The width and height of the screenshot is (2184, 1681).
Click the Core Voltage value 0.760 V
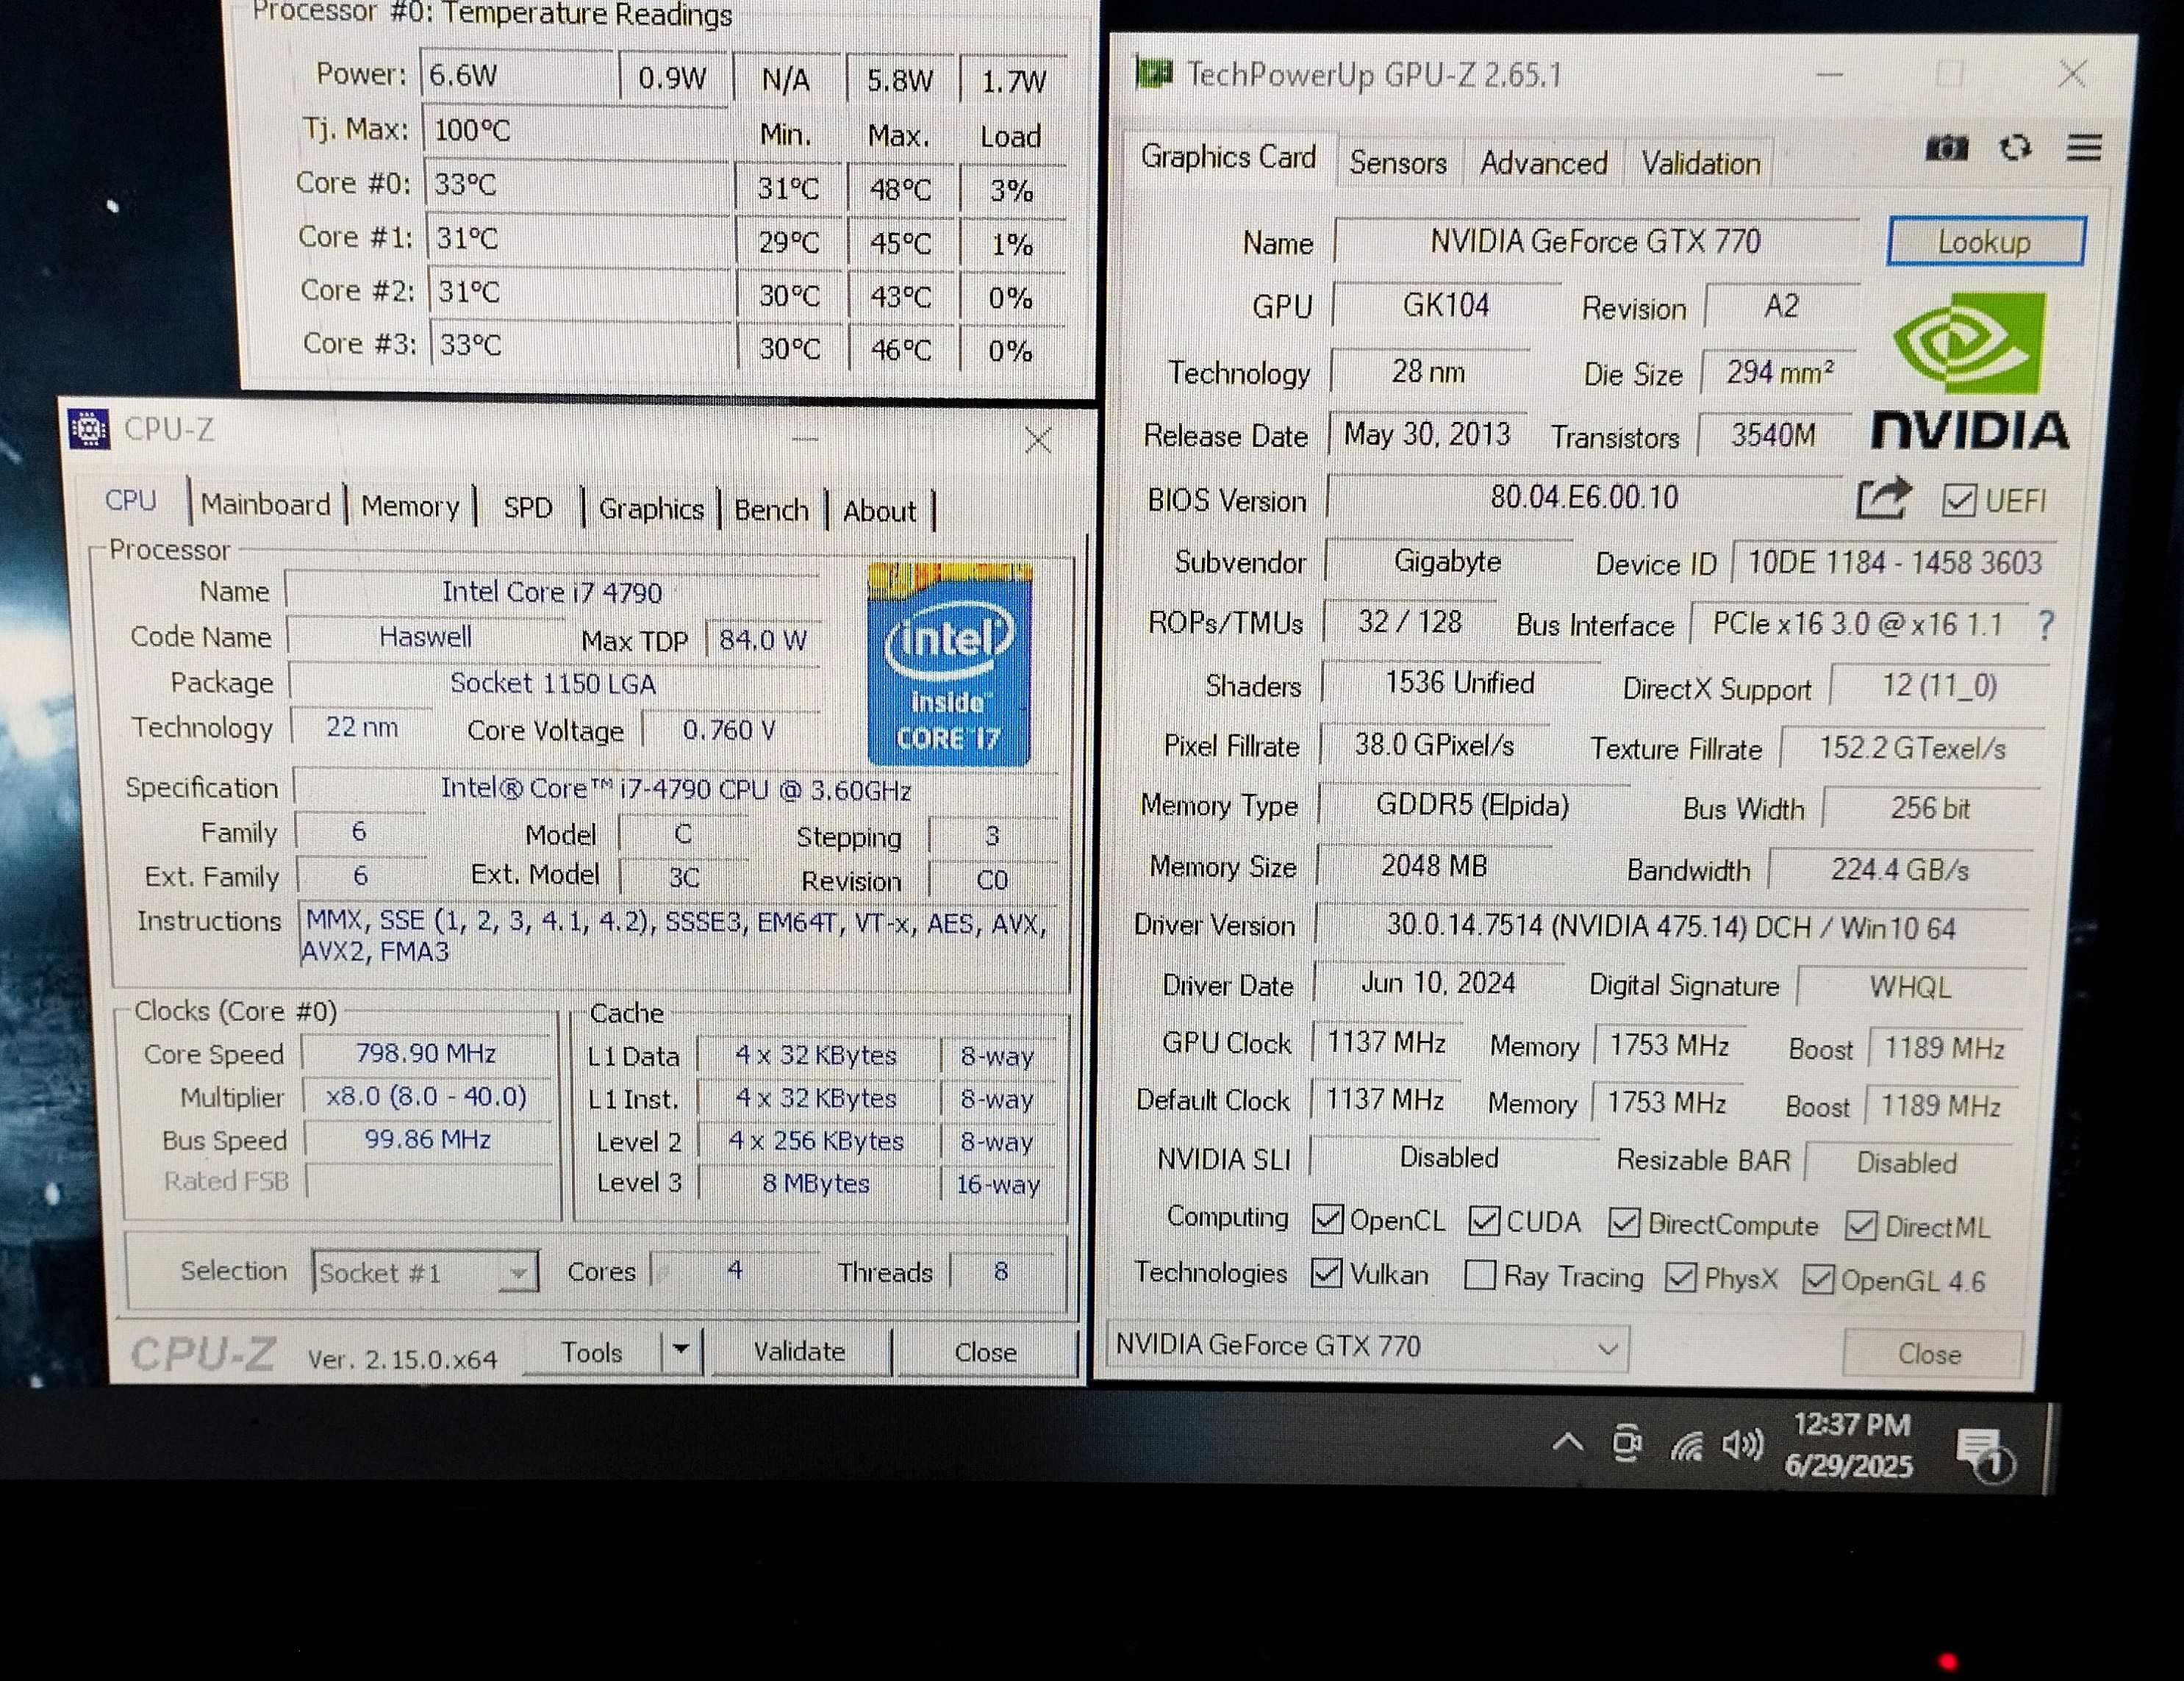(729, 730)
